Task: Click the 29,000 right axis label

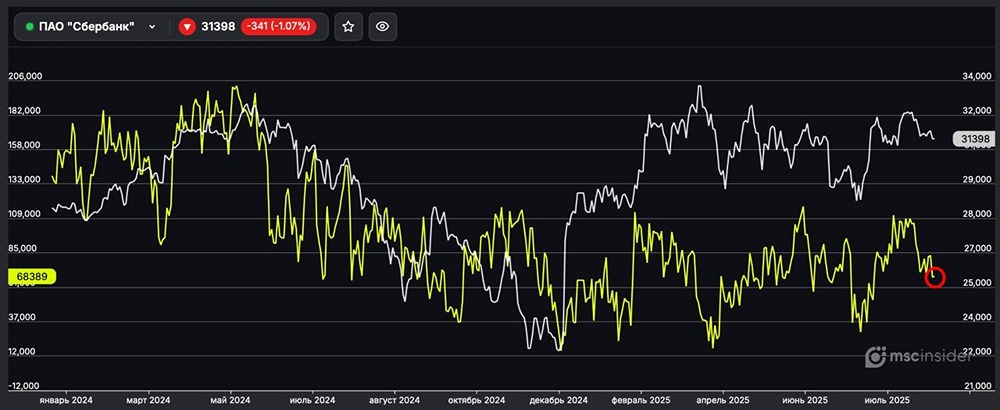Action: pos(976,180)
